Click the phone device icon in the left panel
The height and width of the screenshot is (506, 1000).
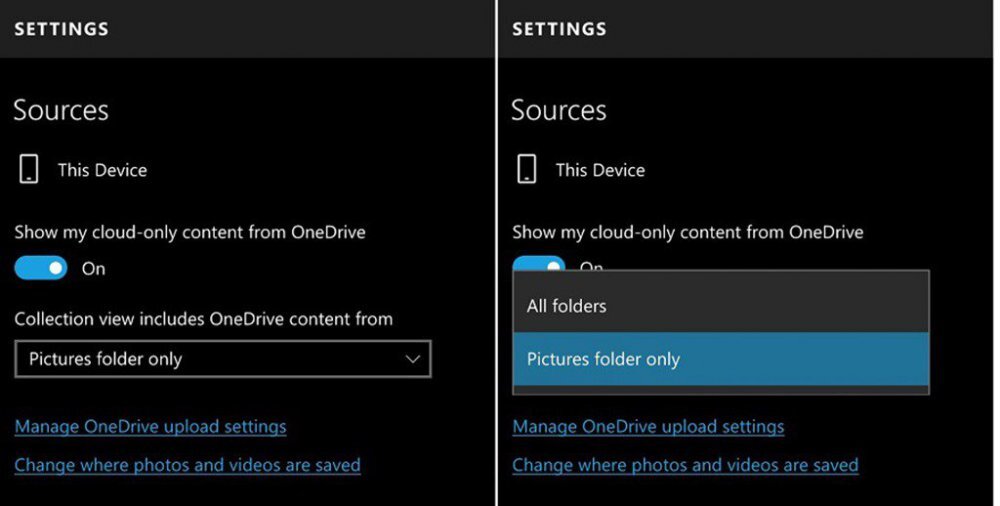29,169
